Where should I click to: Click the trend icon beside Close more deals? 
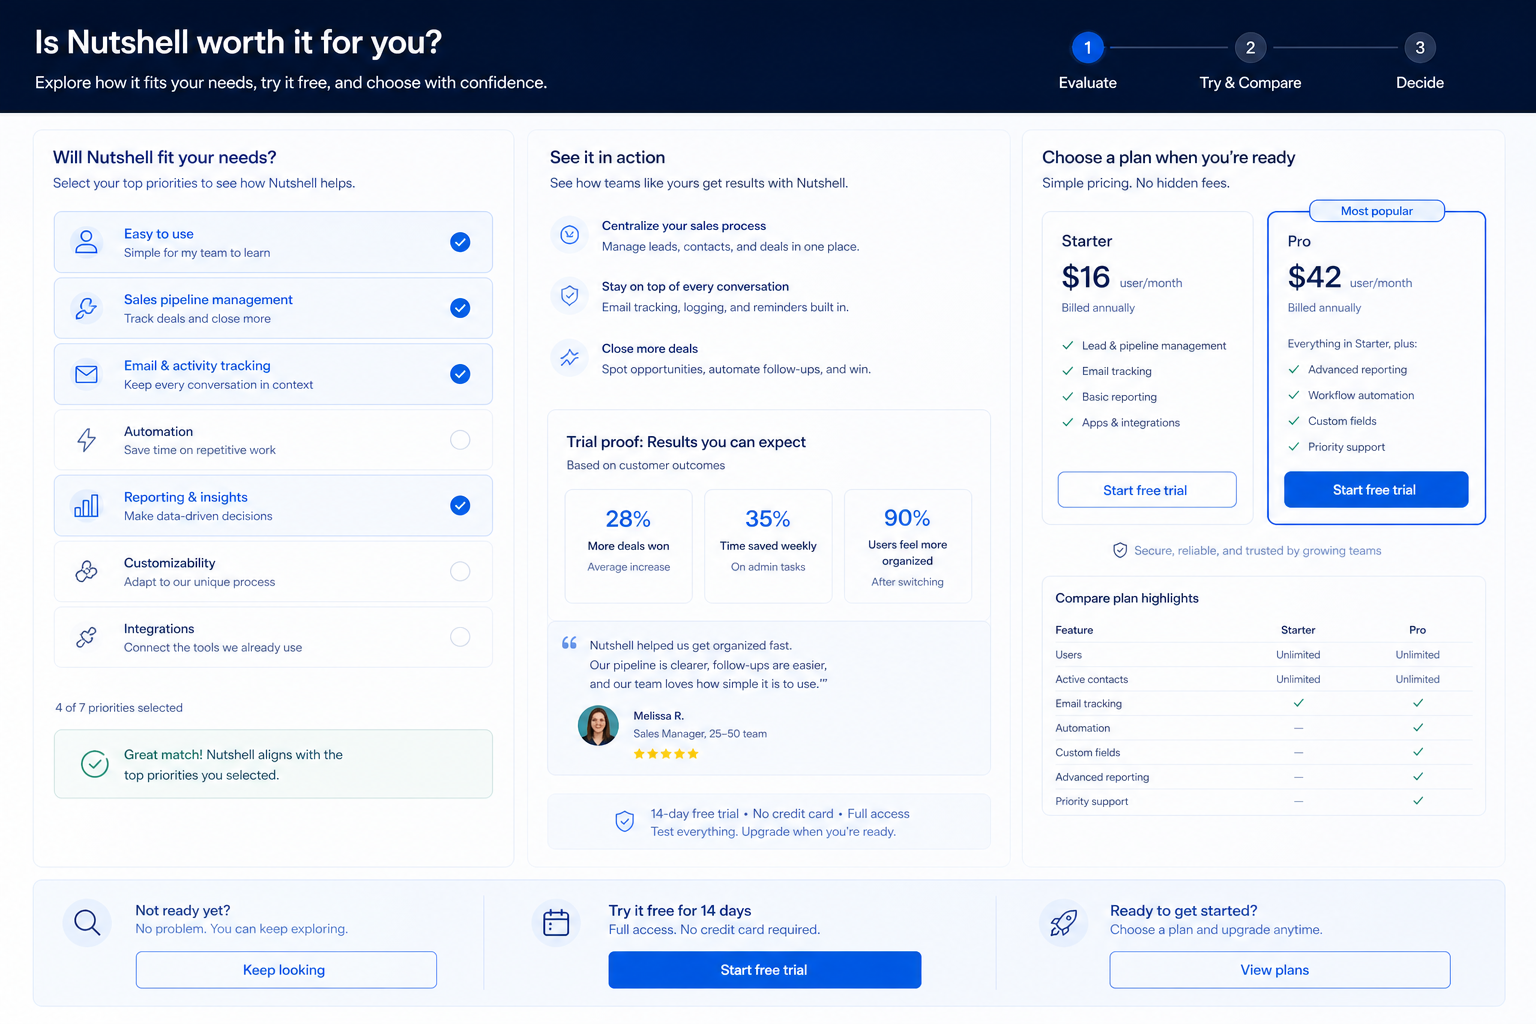point(570,357)
